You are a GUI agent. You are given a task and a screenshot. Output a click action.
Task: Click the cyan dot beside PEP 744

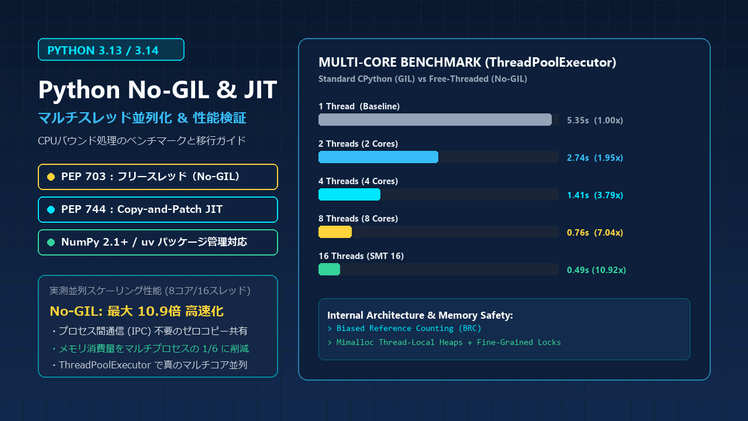coord(51,209)
